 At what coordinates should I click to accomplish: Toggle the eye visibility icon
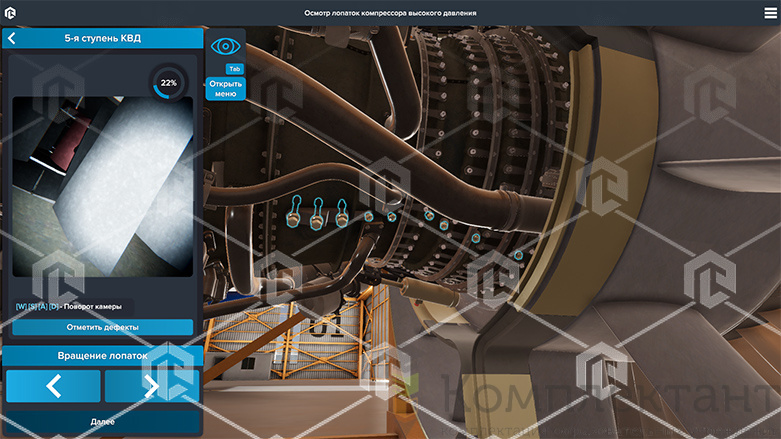[x=225, y=46]
